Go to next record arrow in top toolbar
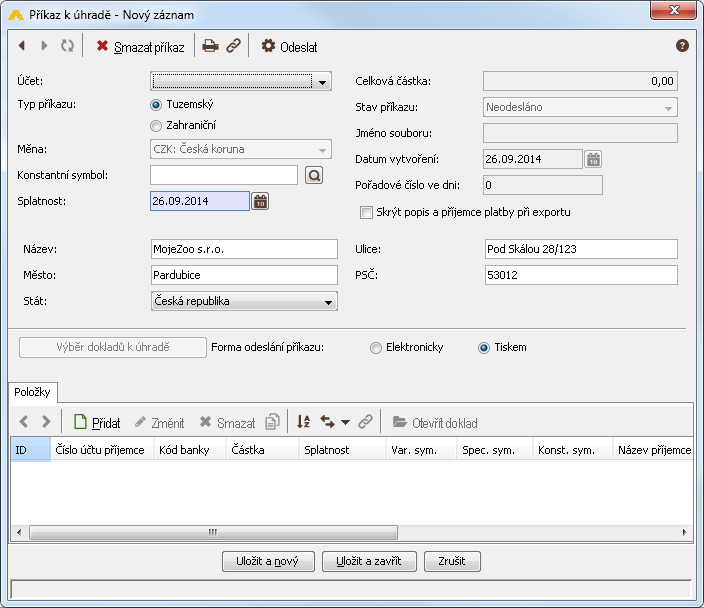The height and width of the screenshot is (608, 704). pos(44,46)
